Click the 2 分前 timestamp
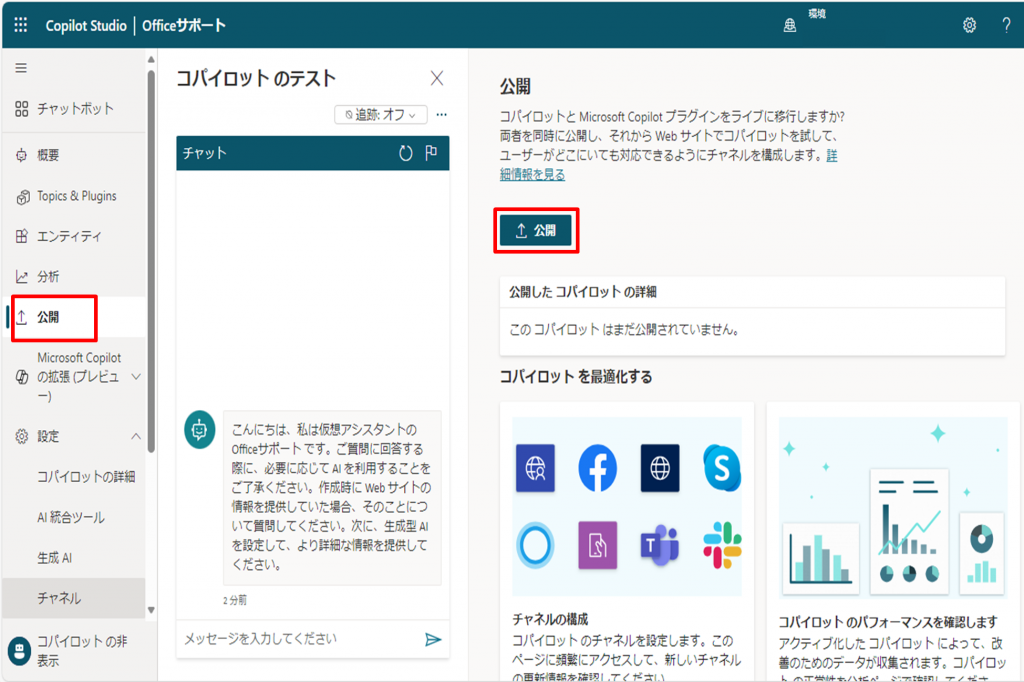The height and width of the screenshot is (682, 1024). point(234,600)
